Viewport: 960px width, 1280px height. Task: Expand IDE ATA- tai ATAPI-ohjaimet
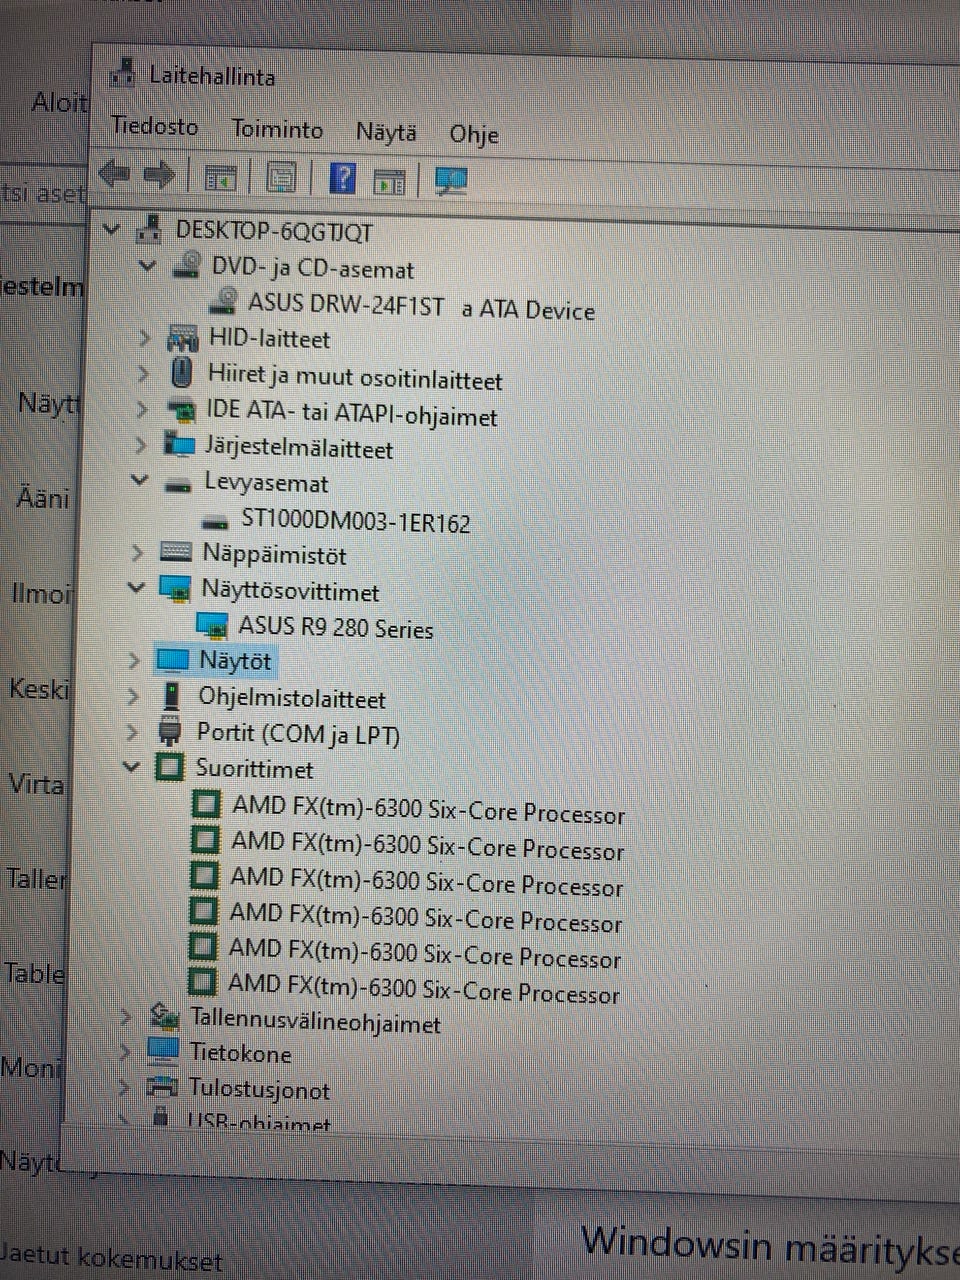(142, 409)
